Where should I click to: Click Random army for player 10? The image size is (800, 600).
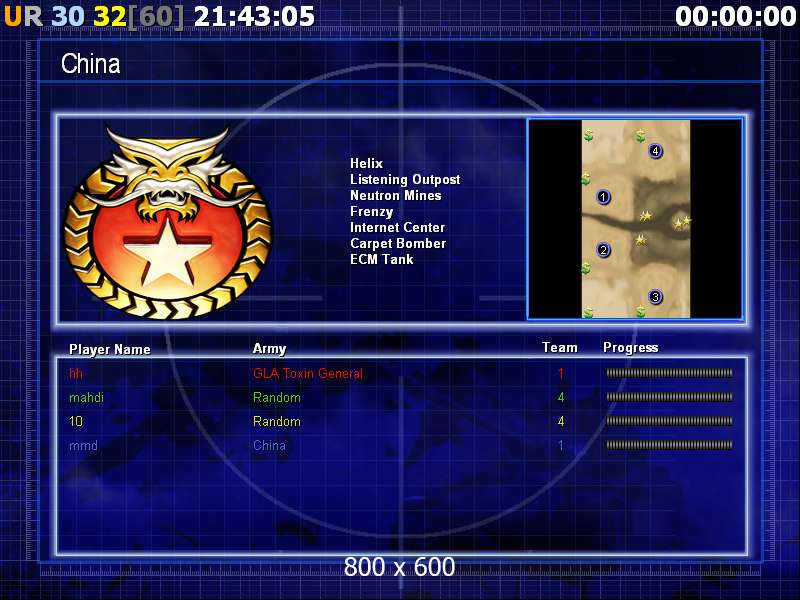[x=277, y=421]
